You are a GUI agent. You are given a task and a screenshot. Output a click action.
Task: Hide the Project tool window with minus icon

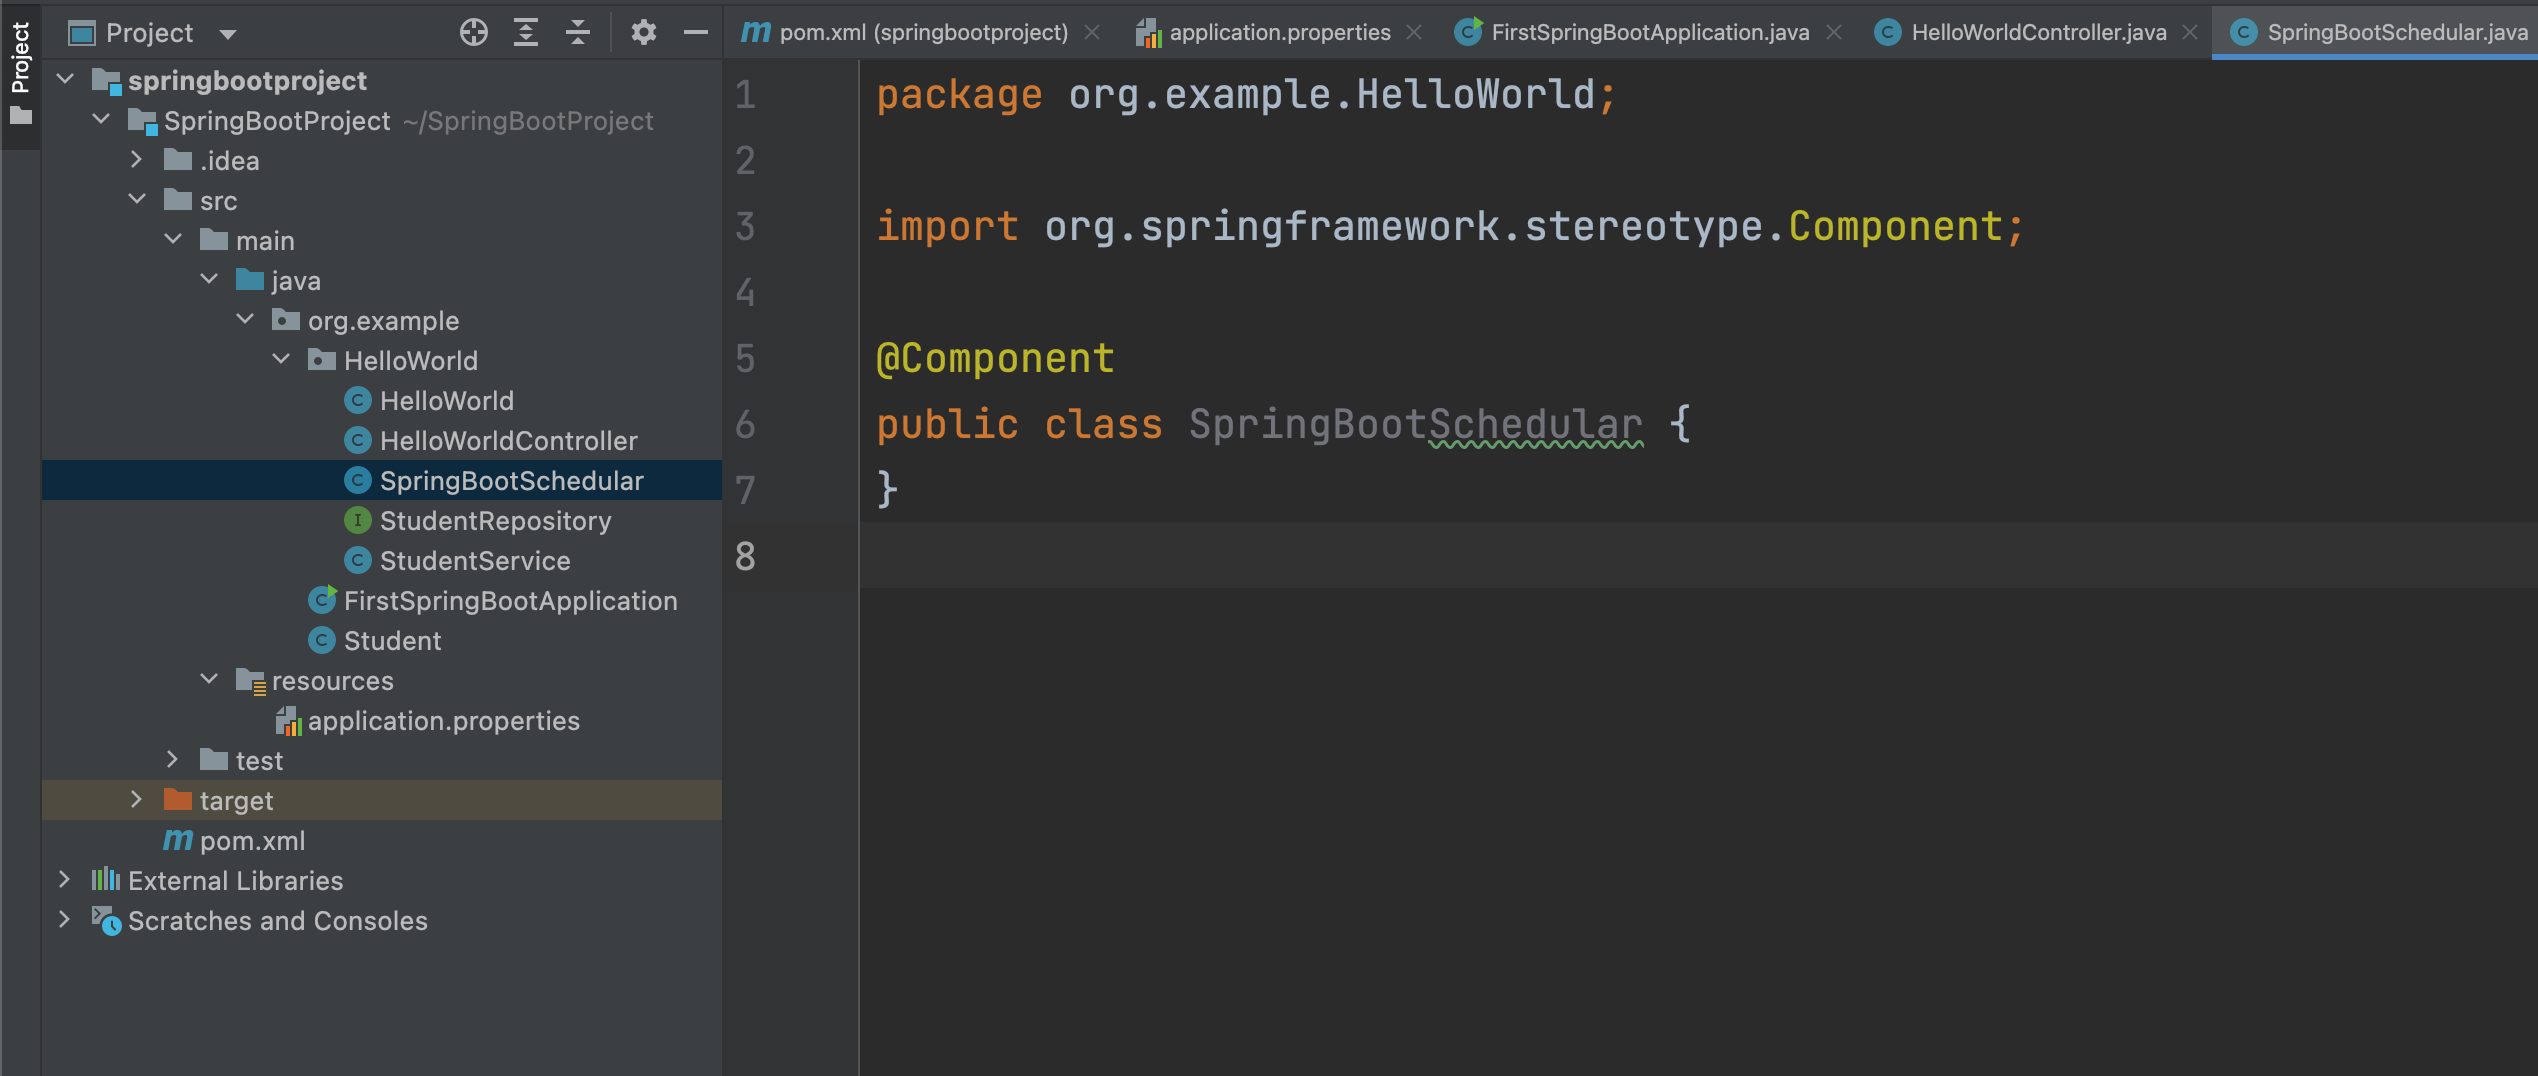(x=696, y=33)
